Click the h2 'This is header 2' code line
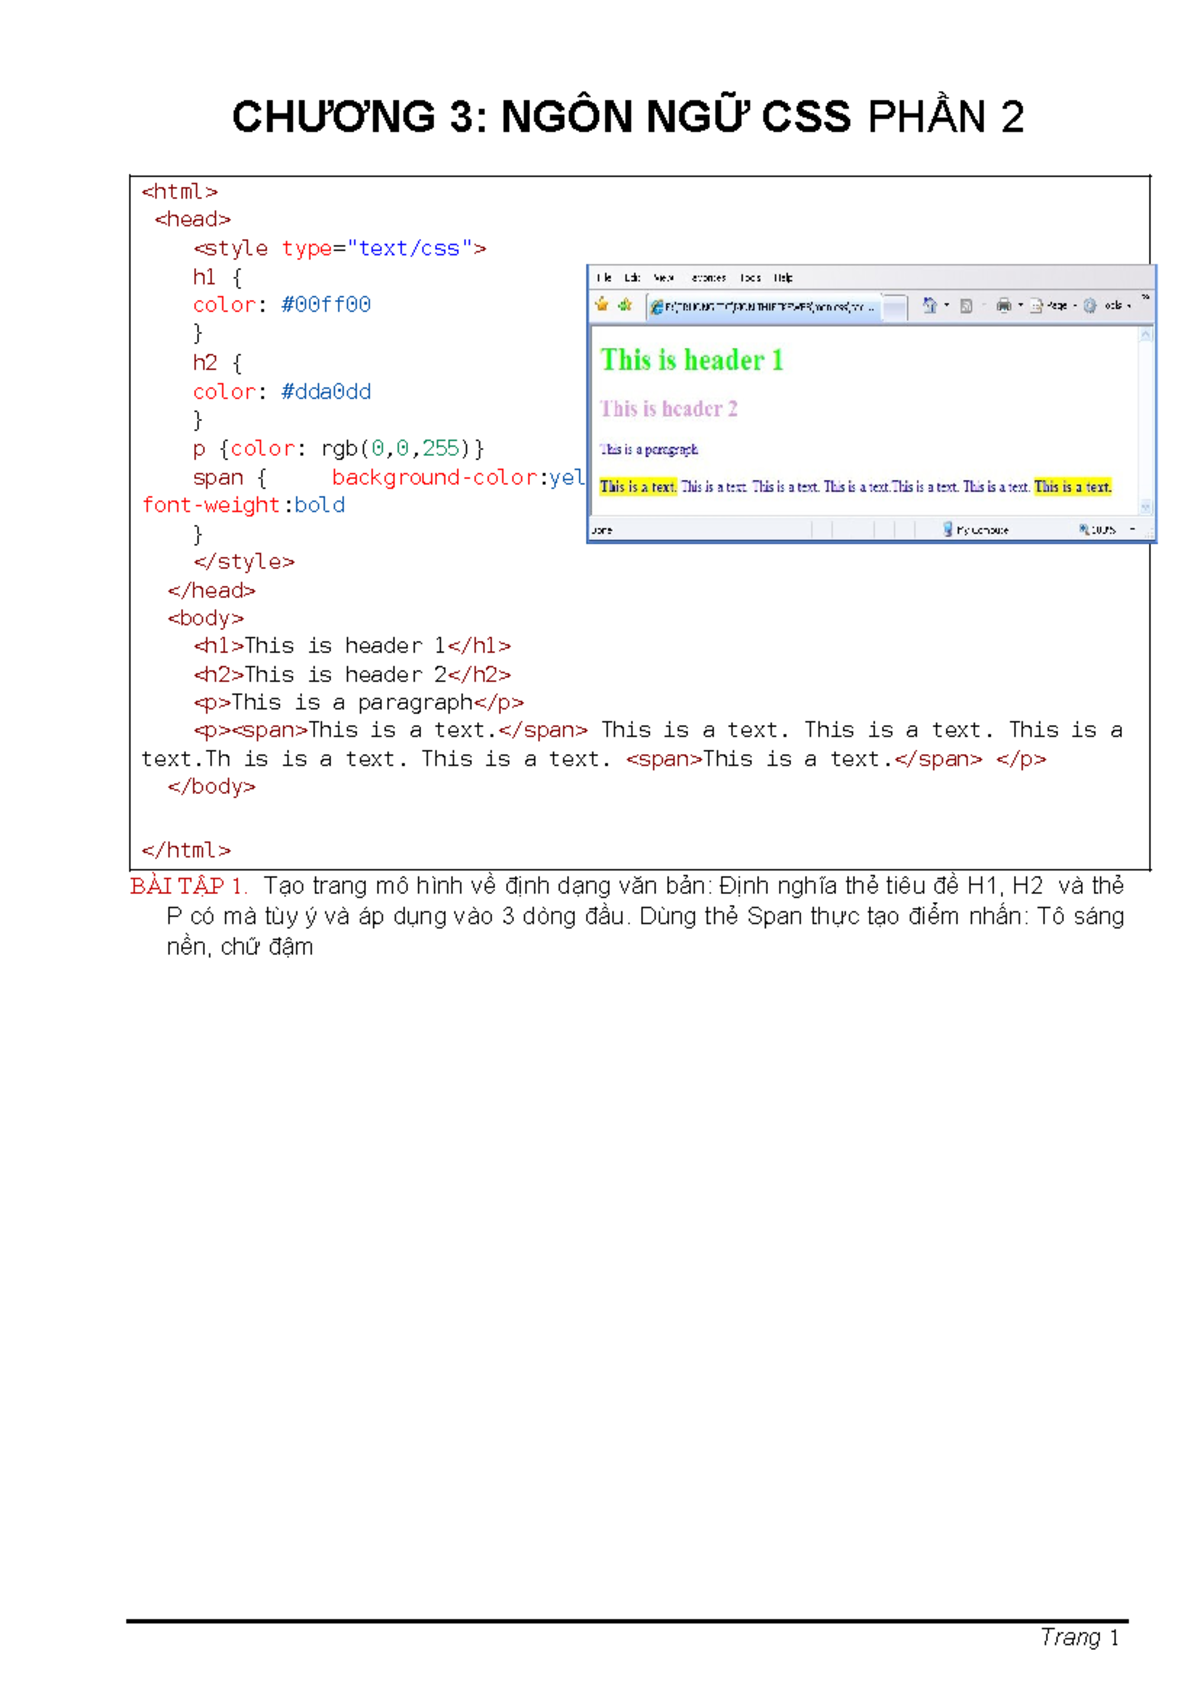1200x1696 pixels. pos(352,675)
